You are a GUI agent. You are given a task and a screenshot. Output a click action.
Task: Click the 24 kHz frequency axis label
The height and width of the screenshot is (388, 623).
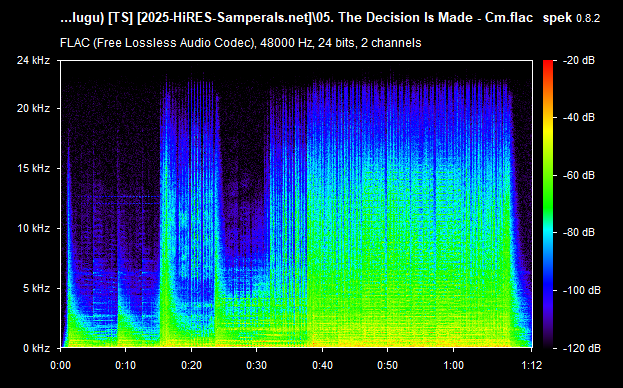(x=33, y=60)
